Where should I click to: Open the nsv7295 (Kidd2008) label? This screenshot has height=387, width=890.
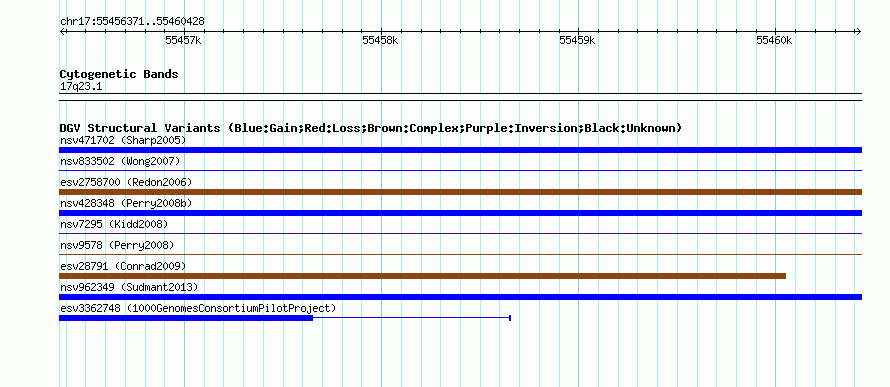click(114, 224)
